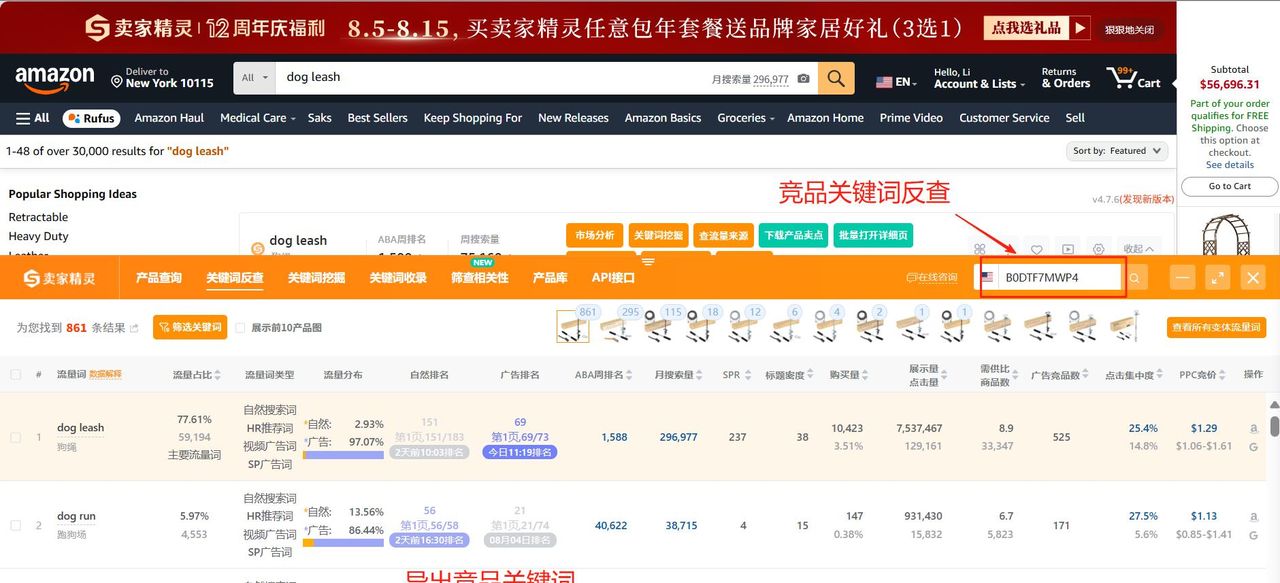Click Go to Cart button
1280x583 pixels.
[x=1229, y=186]
